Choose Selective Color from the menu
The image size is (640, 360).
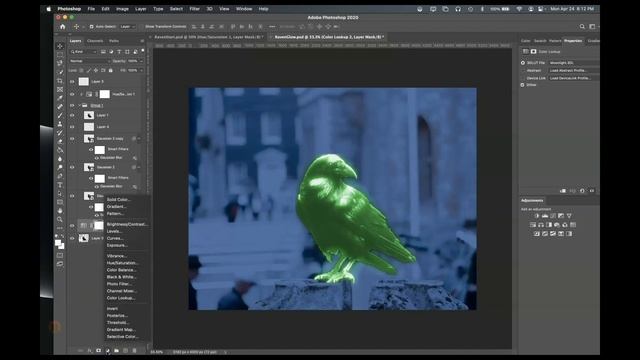pyautogui.click(x=122, y=337)
